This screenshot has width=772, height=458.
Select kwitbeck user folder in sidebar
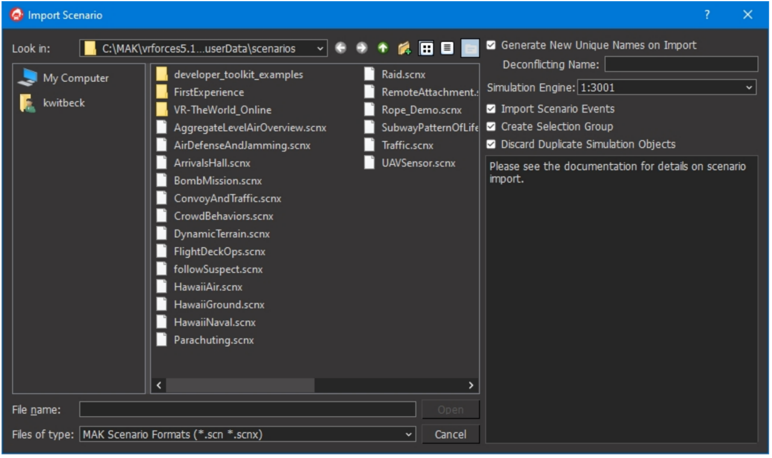tap(52, 103)
